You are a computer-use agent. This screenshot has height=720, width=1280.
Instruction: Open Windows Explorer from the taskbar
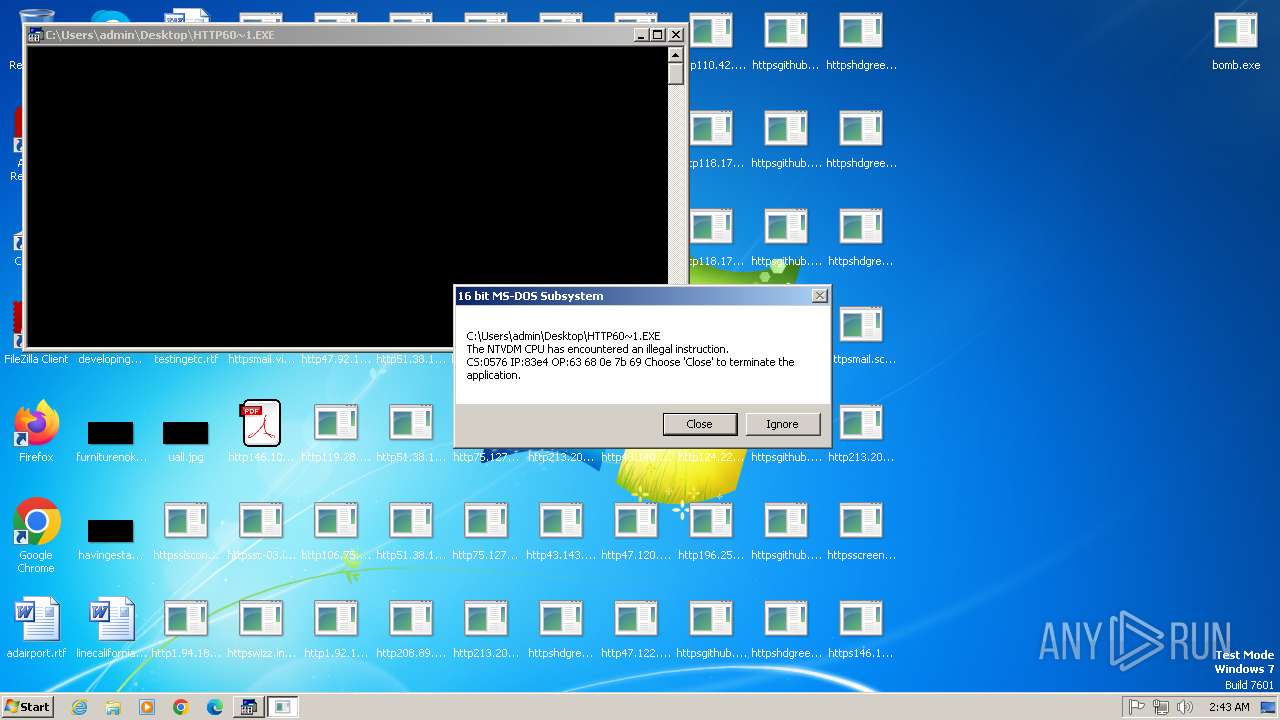click(x=113, y=707)
